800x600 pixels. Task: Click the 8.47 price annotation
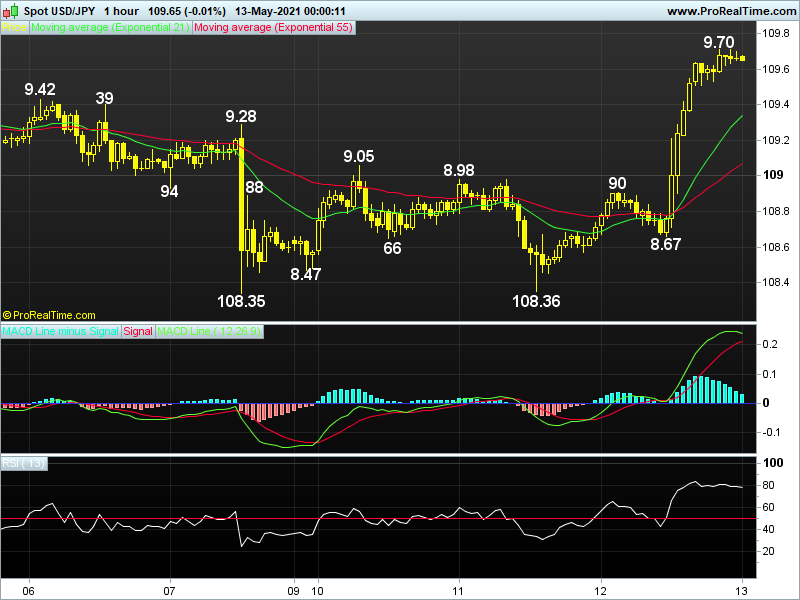pos(306,274)
